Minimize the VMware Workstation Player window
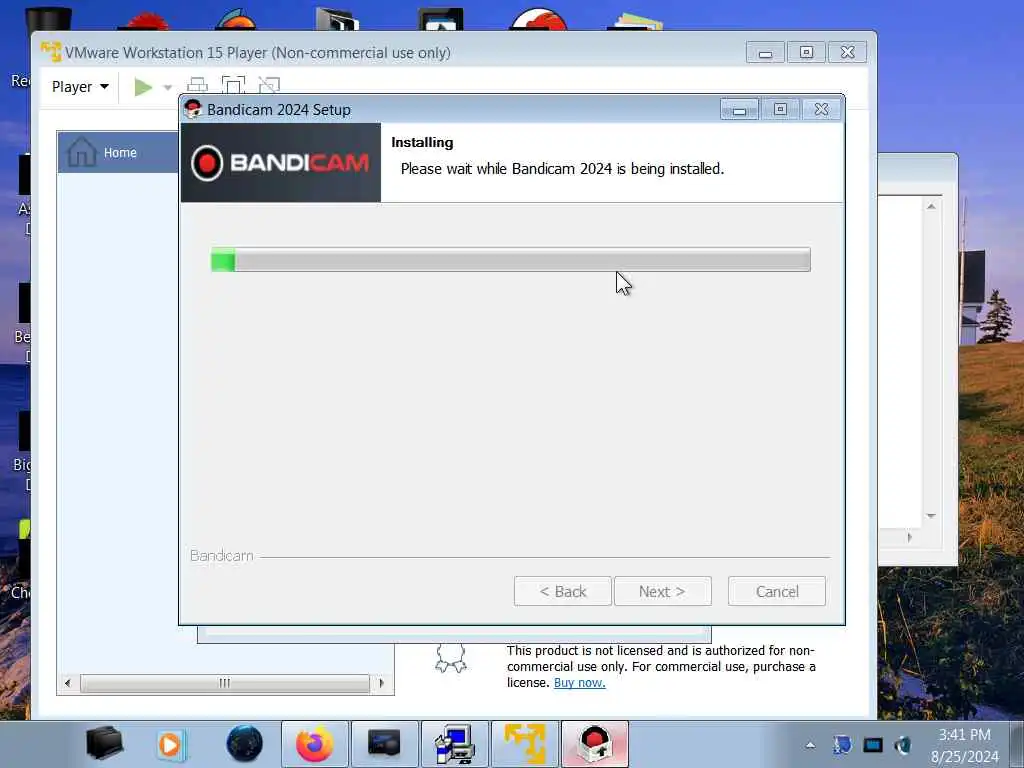The height and width of the screenshot is (768, 1024). 765,52
